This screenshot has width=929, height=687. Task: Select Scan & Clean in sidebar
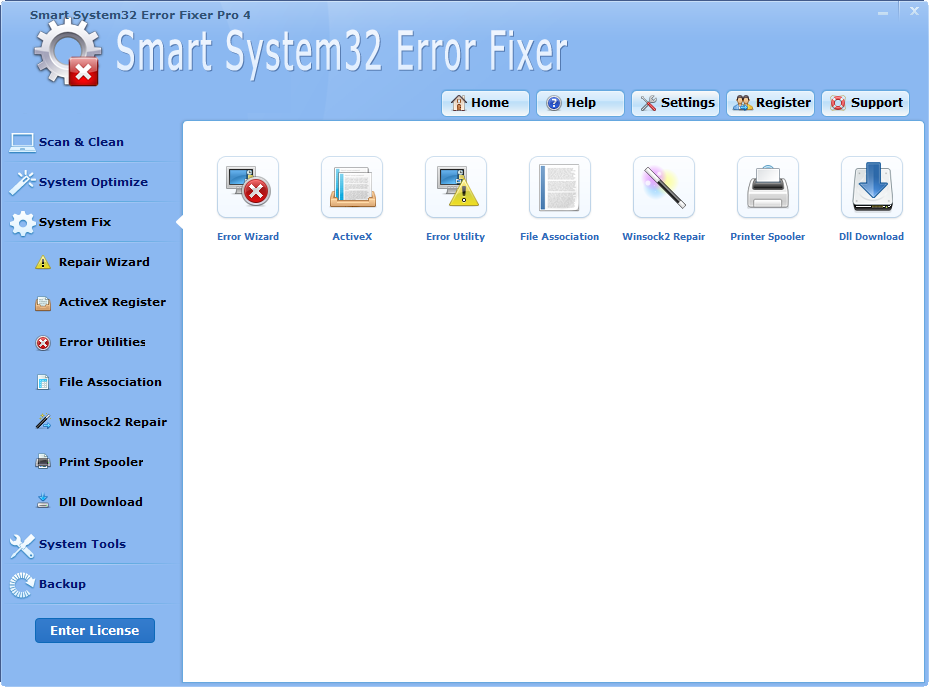pos(81,142)
